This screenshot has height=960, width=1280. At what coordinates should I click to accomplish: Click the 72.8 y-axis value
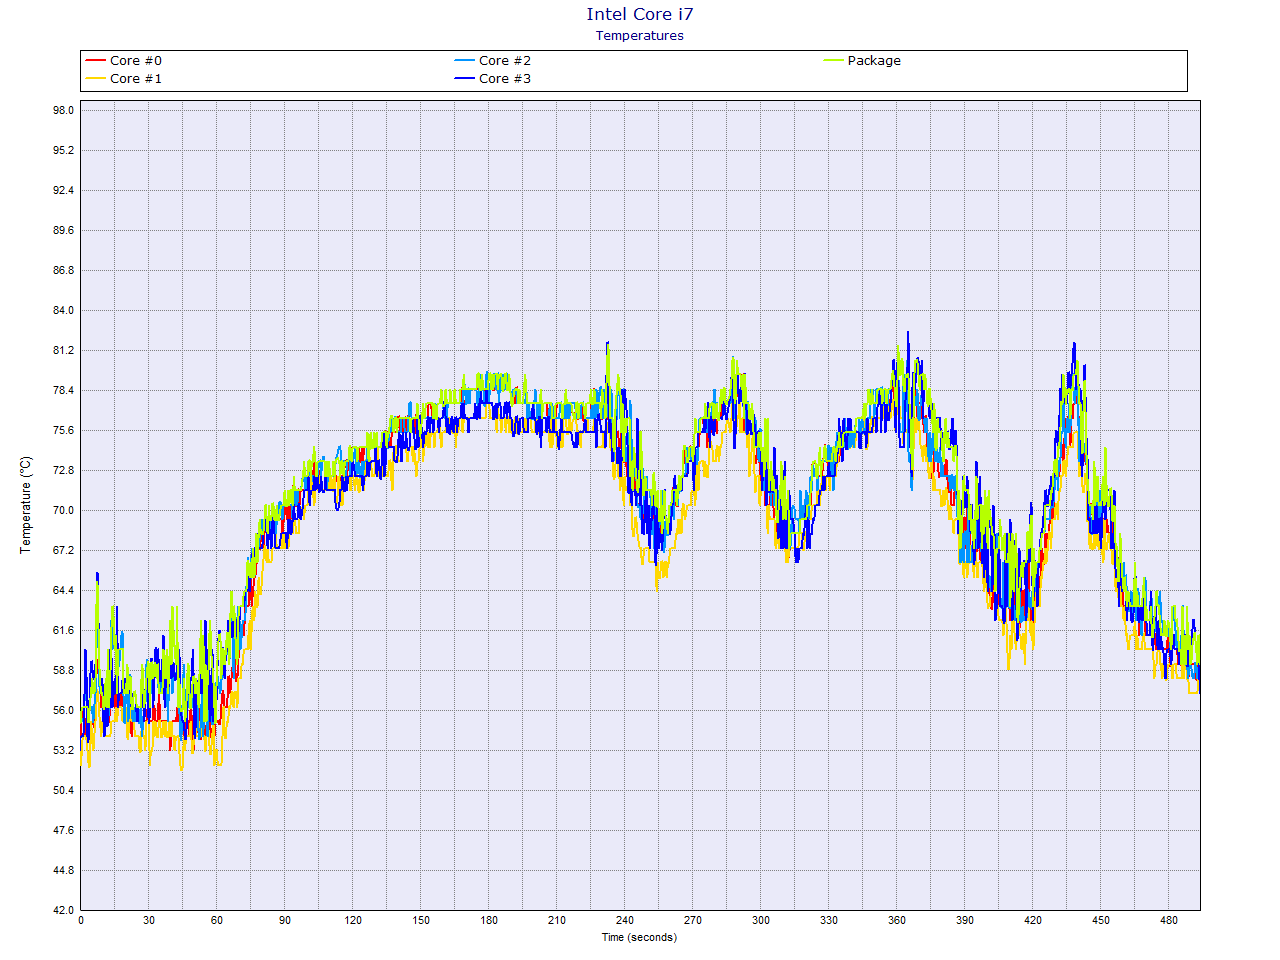click(64, 470)
